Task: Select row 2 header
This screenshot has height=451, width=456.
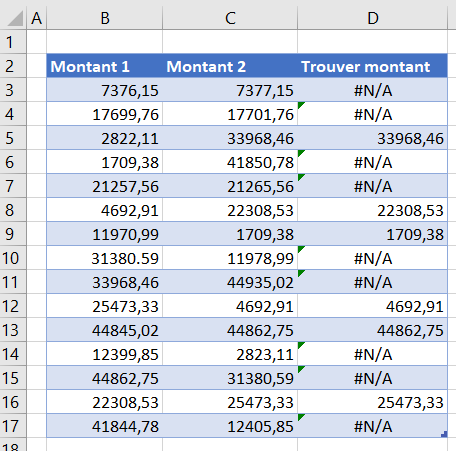Action: point(13,66)
